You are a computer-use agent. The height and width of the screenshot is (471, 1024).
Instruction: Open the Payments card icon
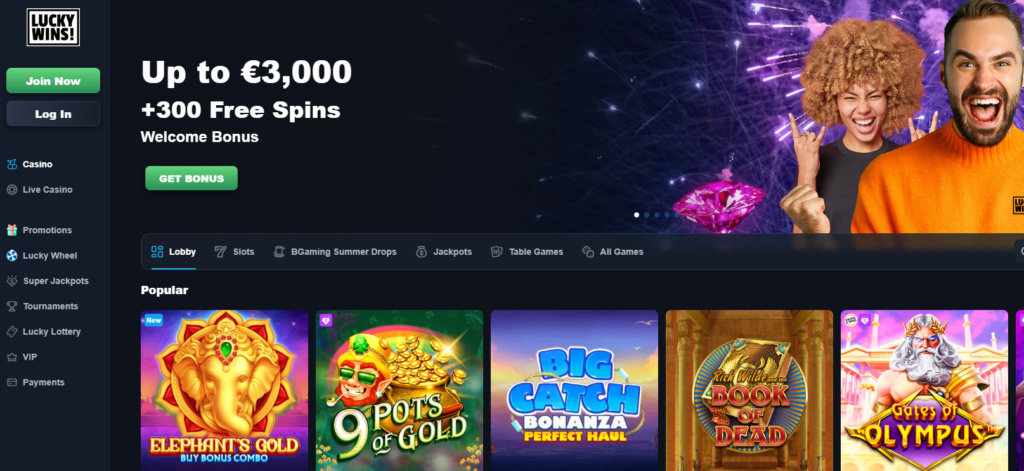[x=12, y=383]
